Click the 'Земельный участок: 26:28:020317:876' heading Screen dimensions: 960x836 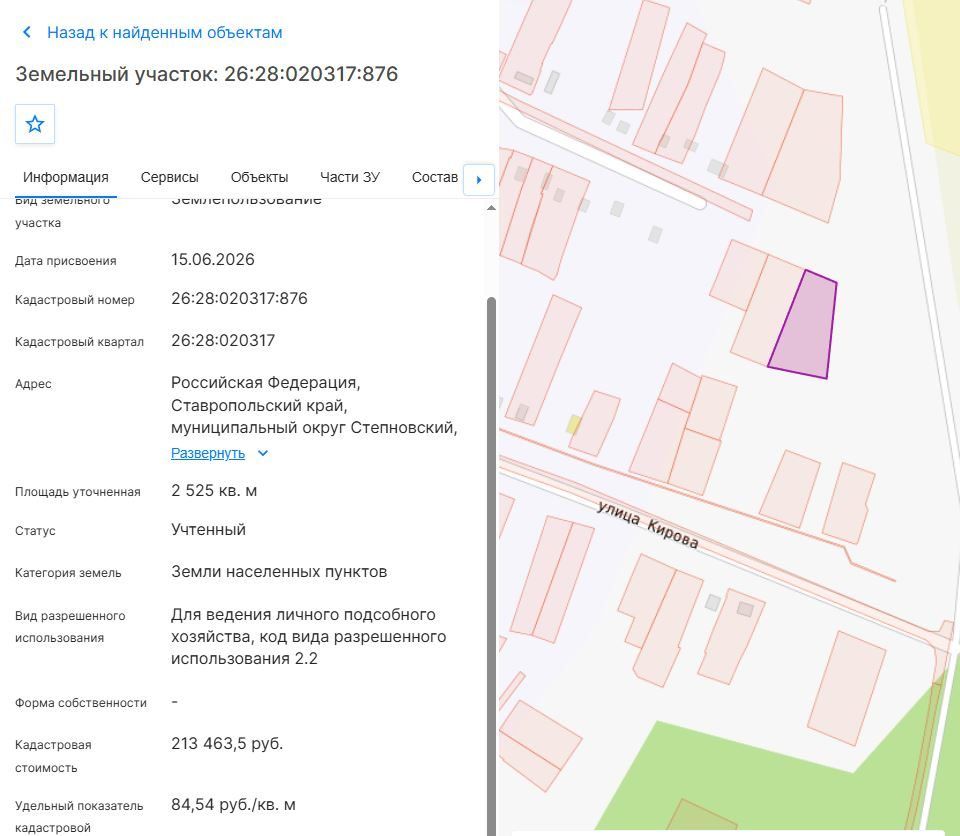tap(206, 74)
